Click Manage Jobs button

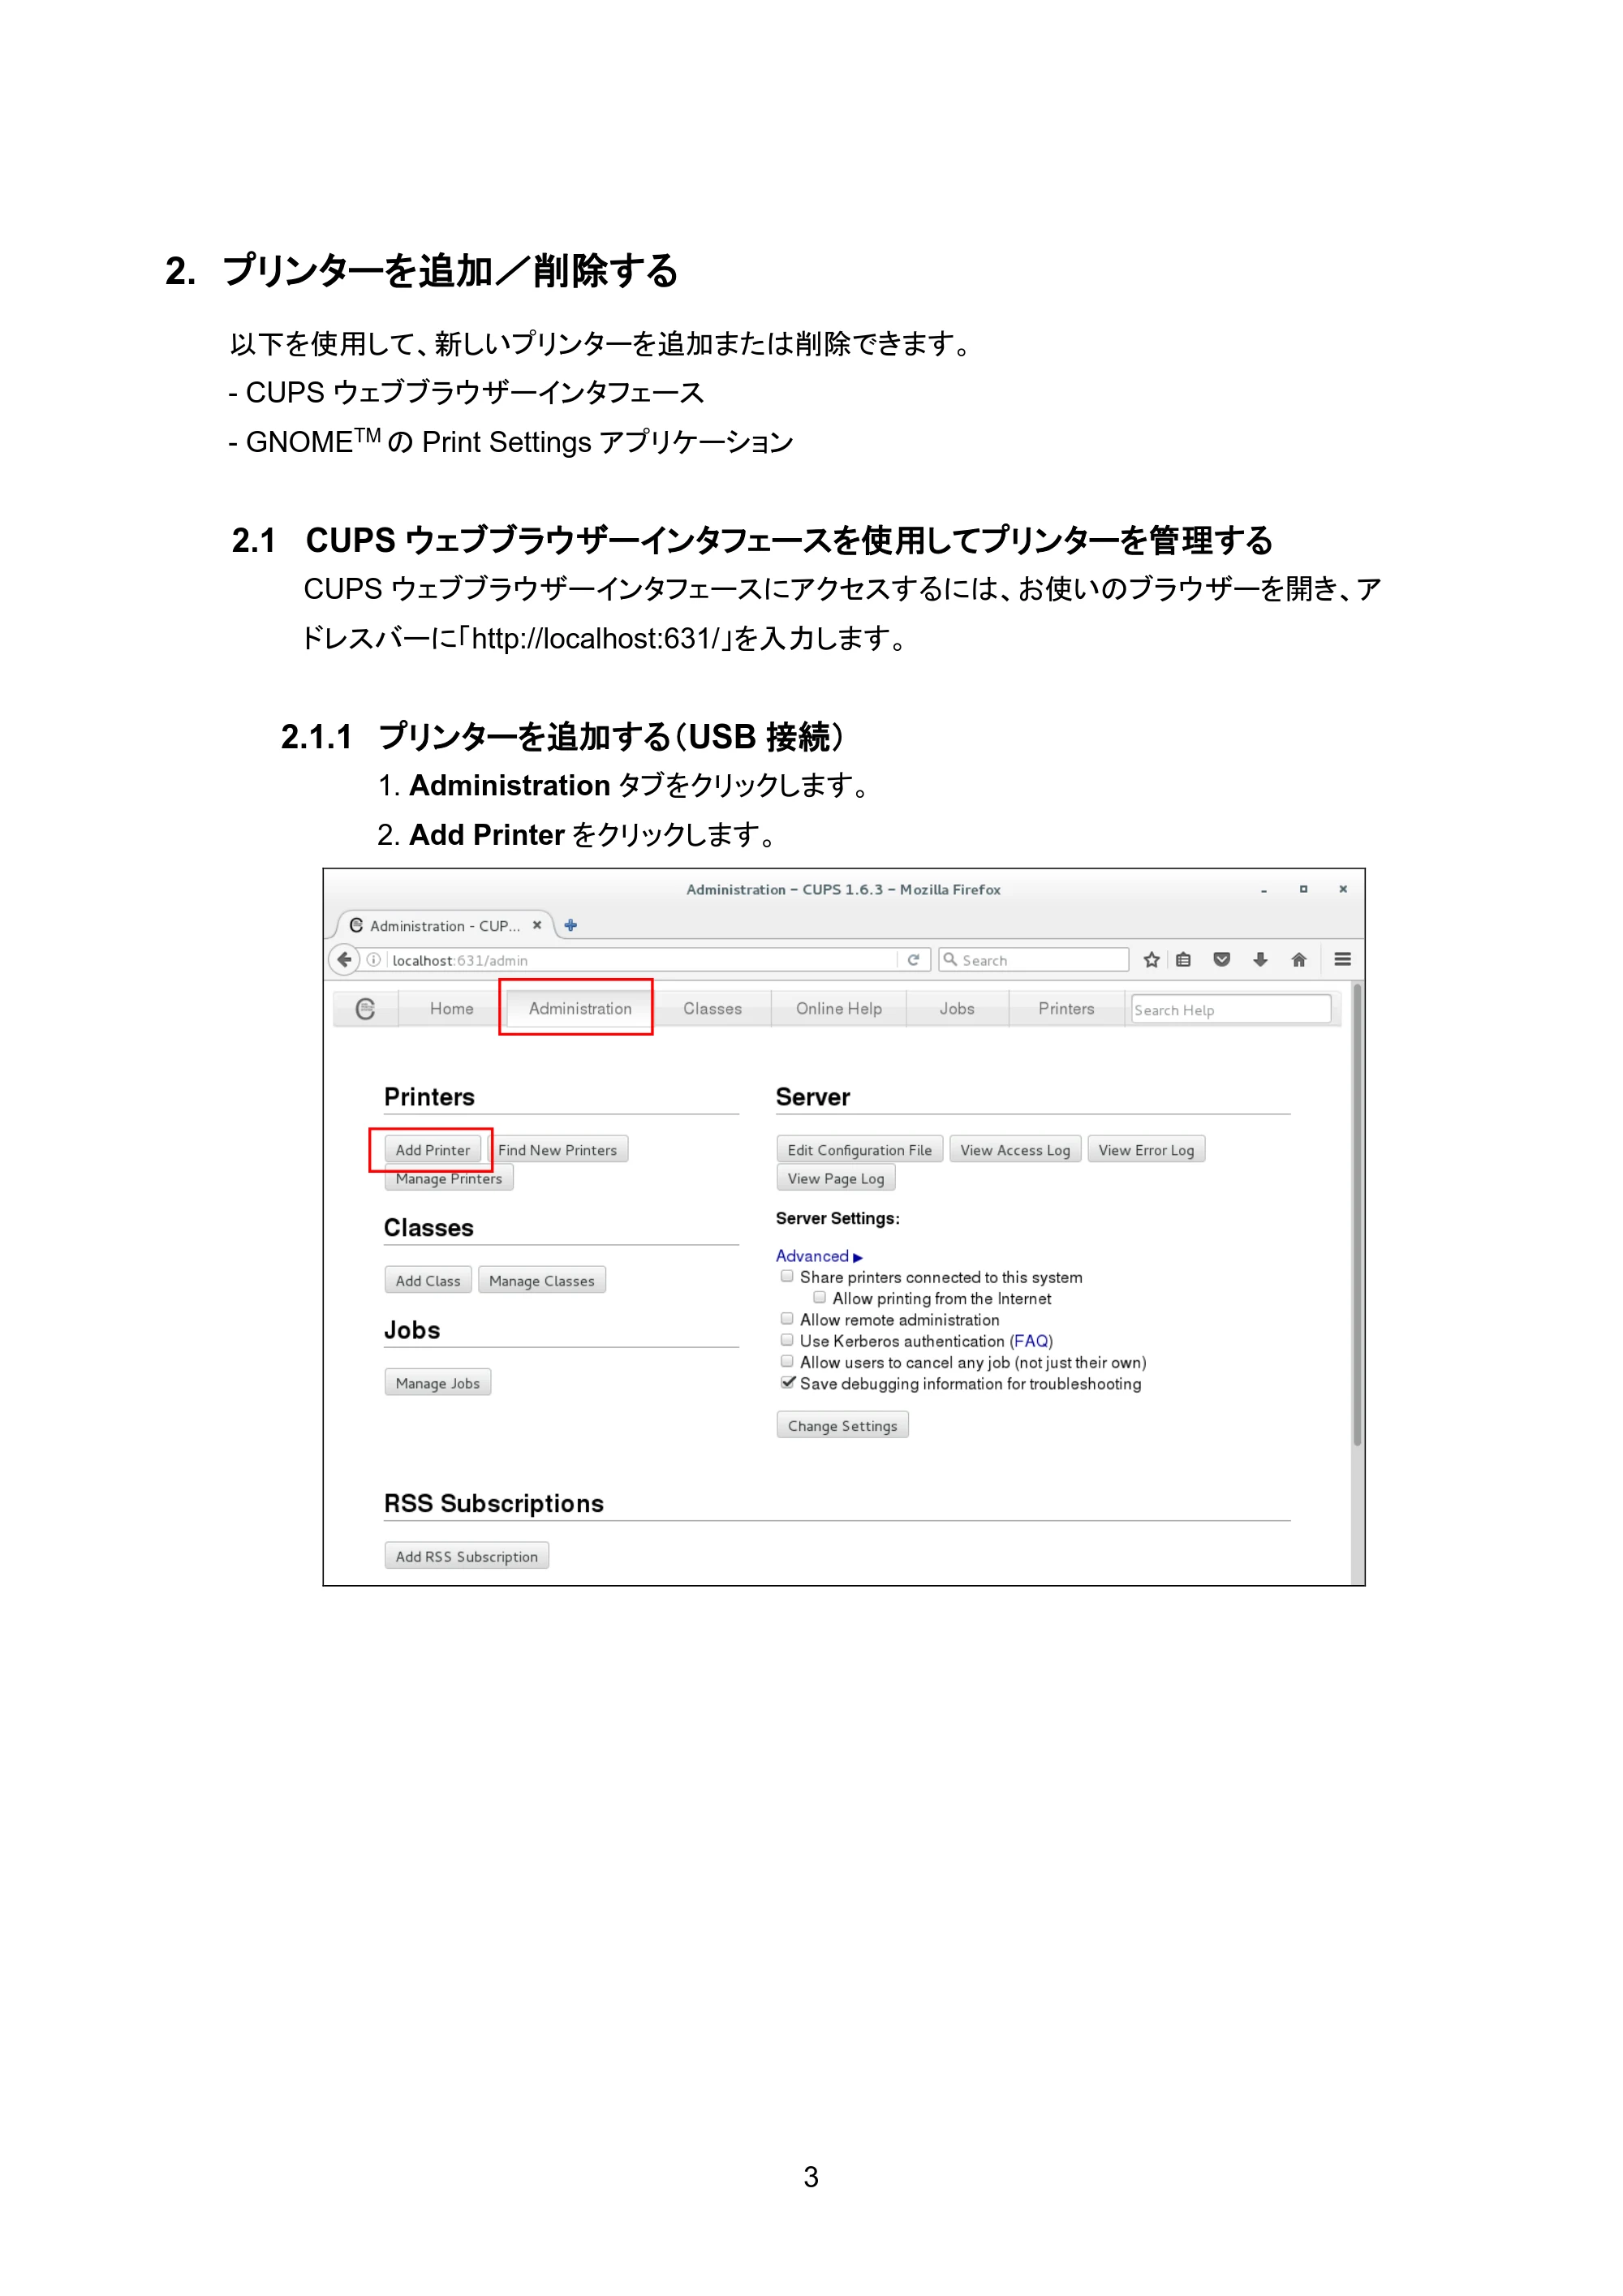[x=437, y=1383]
